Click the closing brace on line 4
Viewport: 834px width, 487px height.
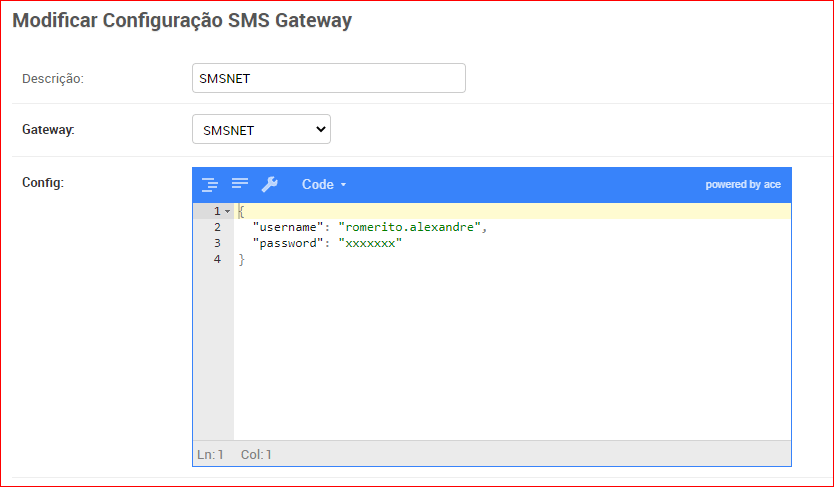[241, 259]
